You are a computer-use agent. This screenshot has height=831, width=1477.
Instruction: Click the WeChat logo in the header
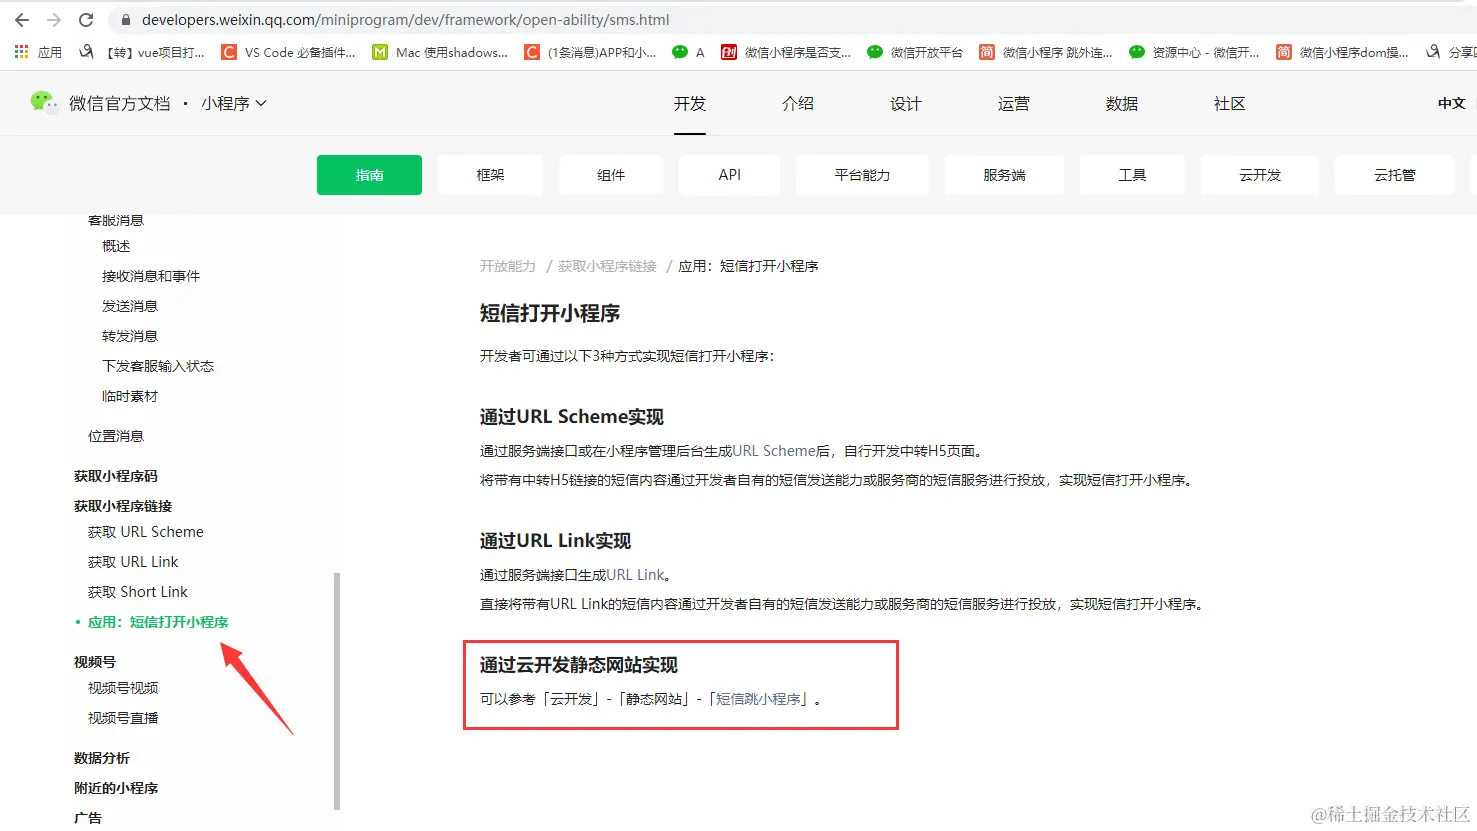click(x=44, y=103)
